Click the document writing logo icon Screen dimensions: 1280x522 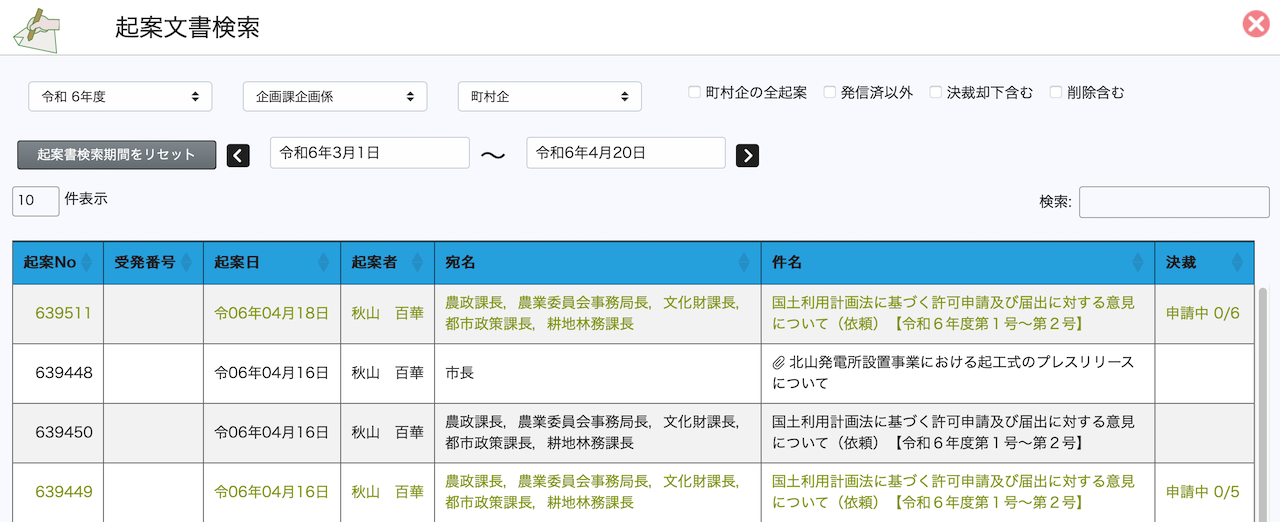[36, 28]
